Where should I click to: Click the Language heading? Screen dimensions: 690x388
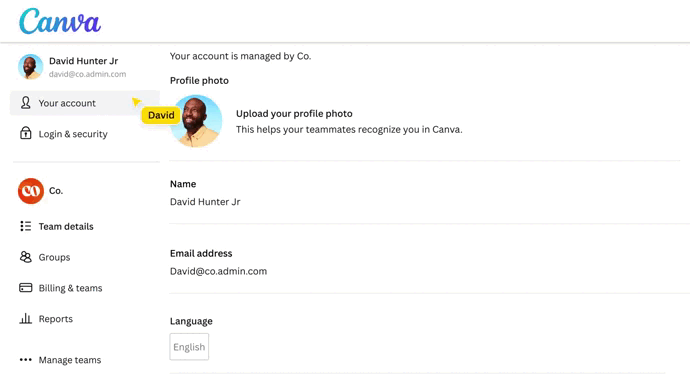tap(191, 321)
